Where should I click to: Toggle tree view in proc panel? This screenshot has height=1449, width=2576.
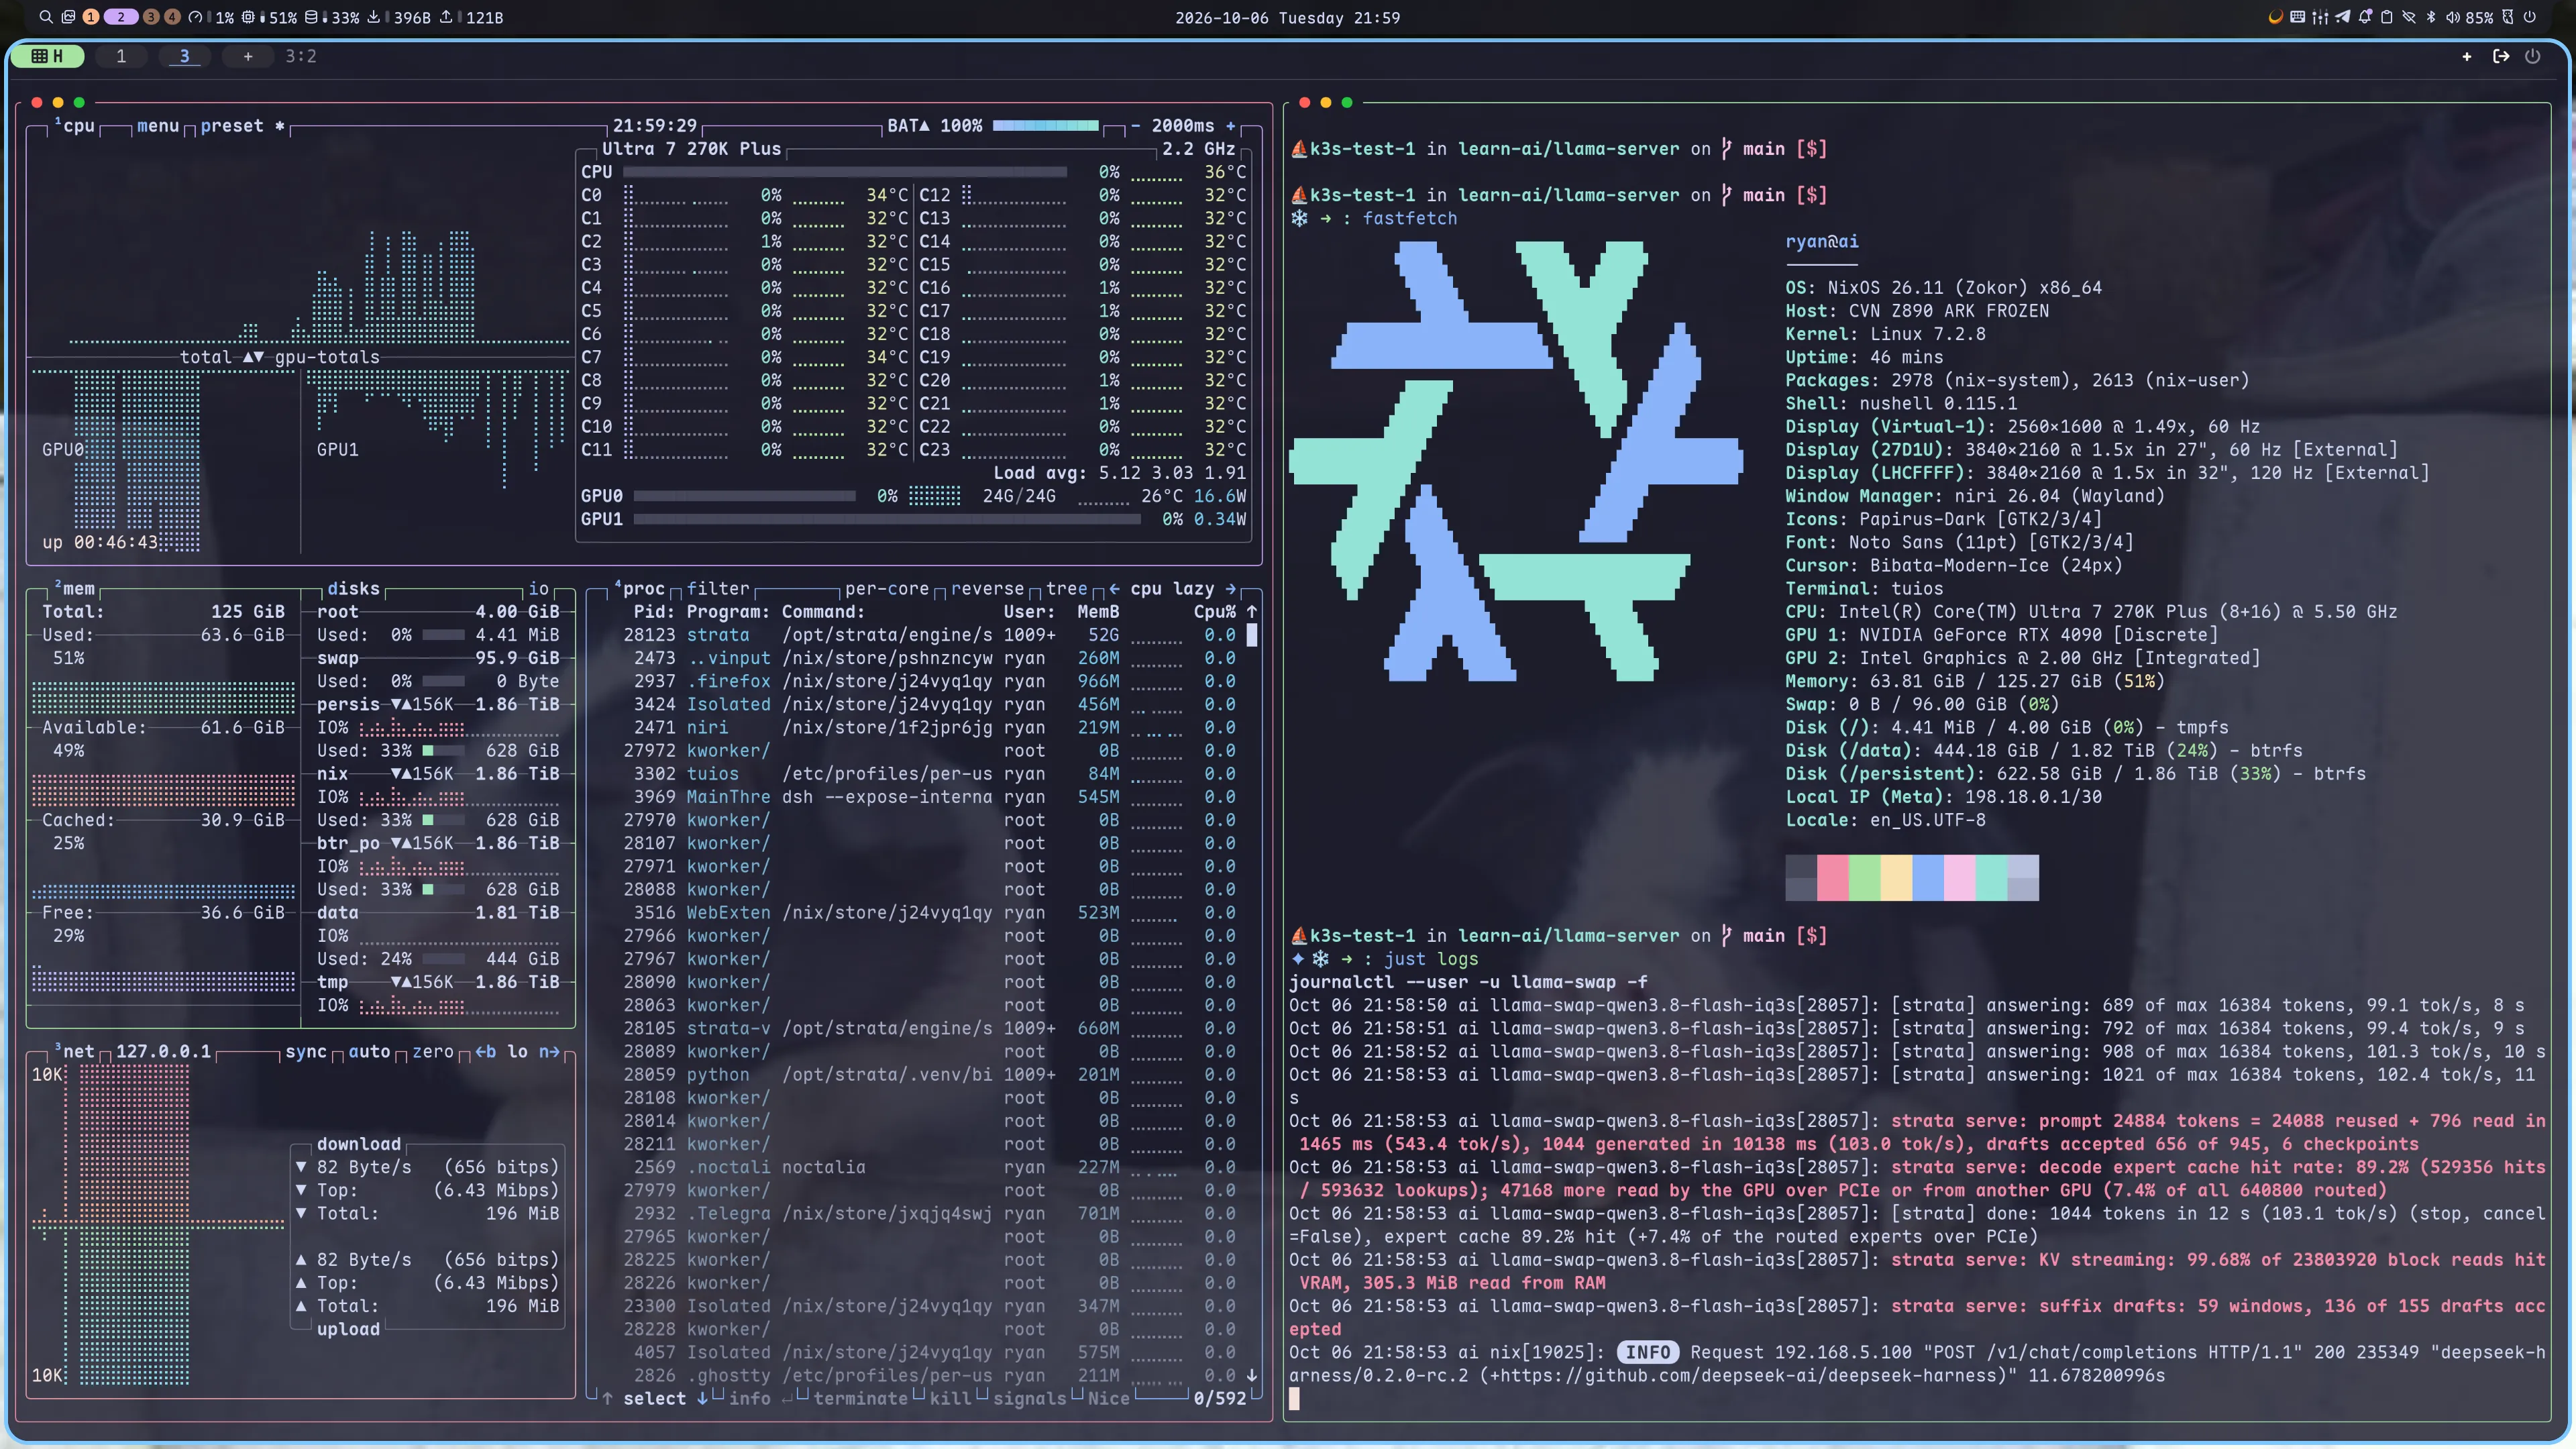tap(1066, 589)
